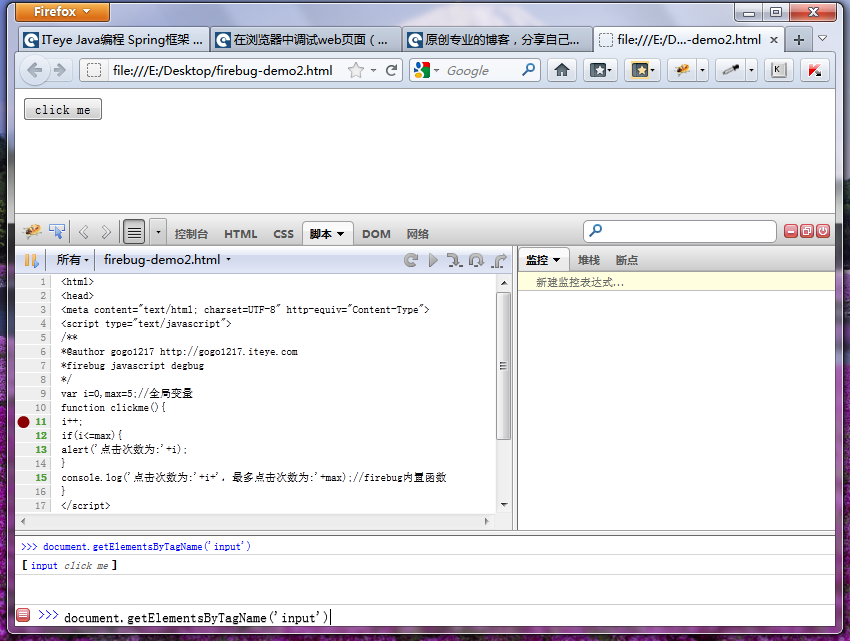Switch to the HTML panel tab
850x641 pixels.
coord(240,233)
